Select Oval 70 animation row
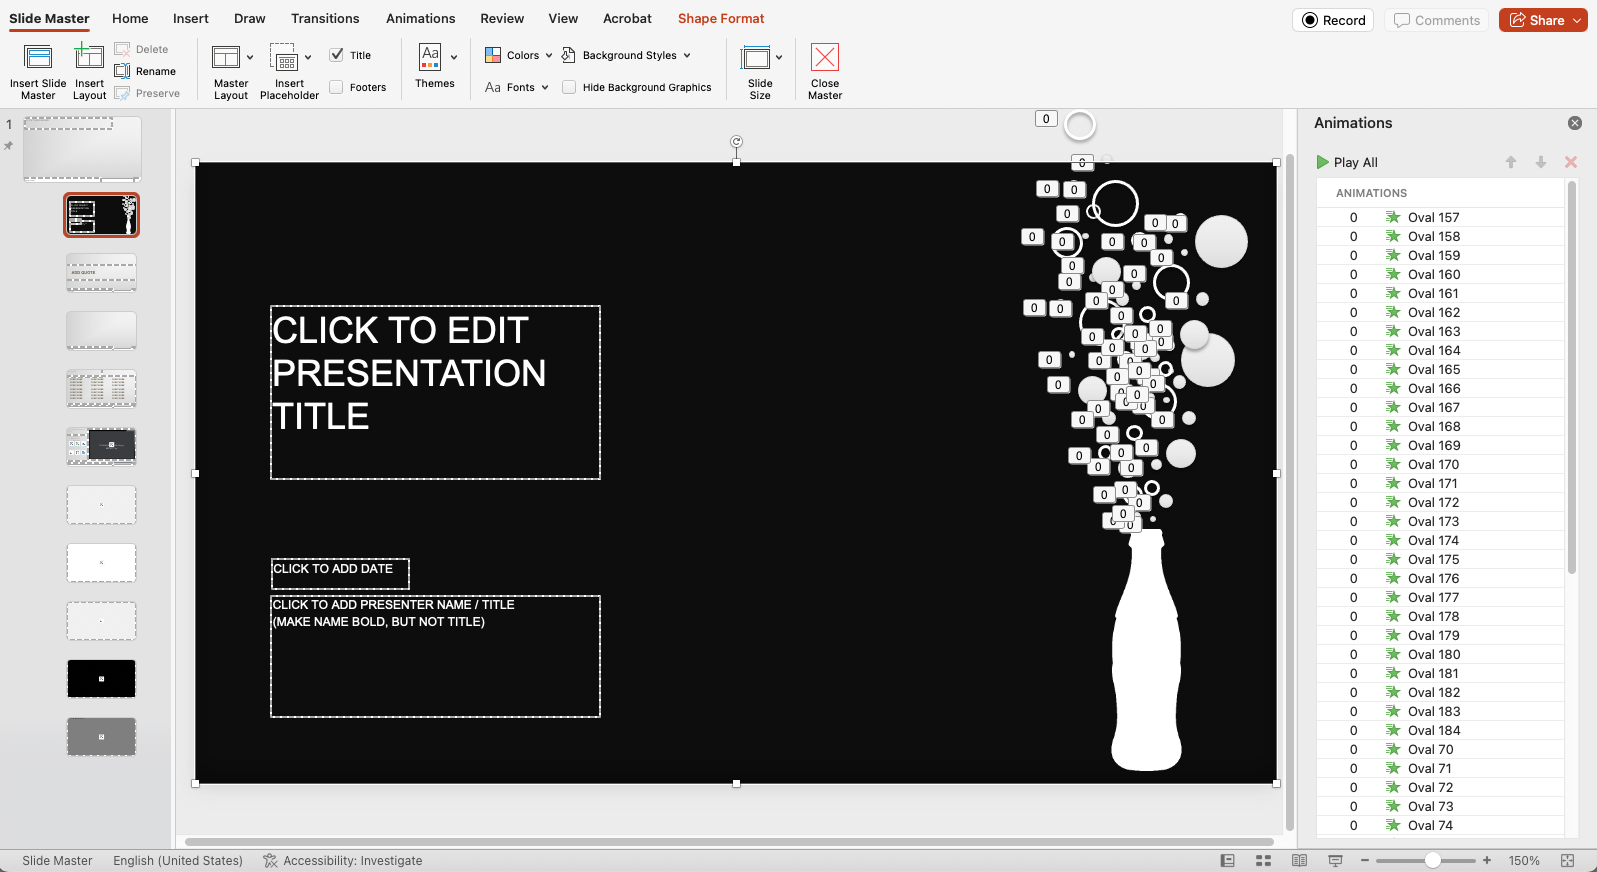Image resolution: width=1597 pixels, height=872 pixels. click(1440, 749)
